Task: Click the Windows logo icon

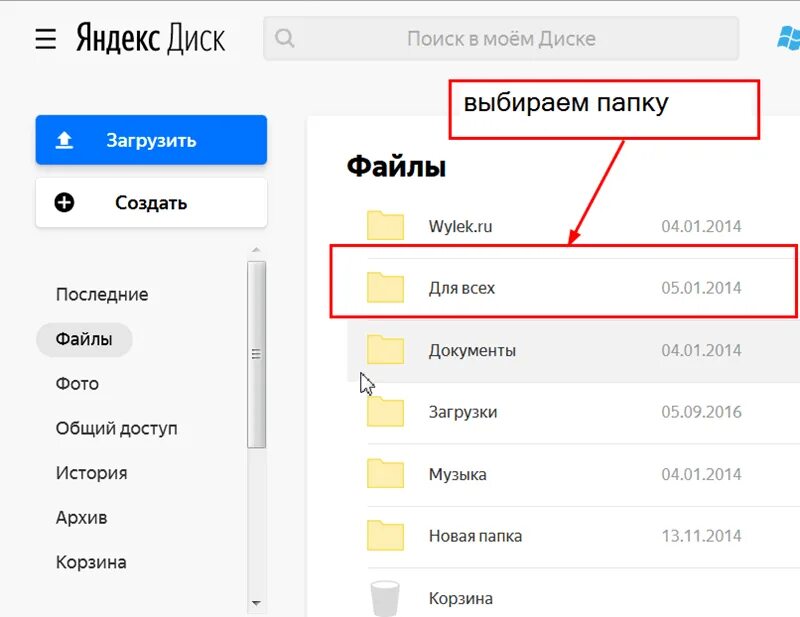Action: tap(789, 39)
